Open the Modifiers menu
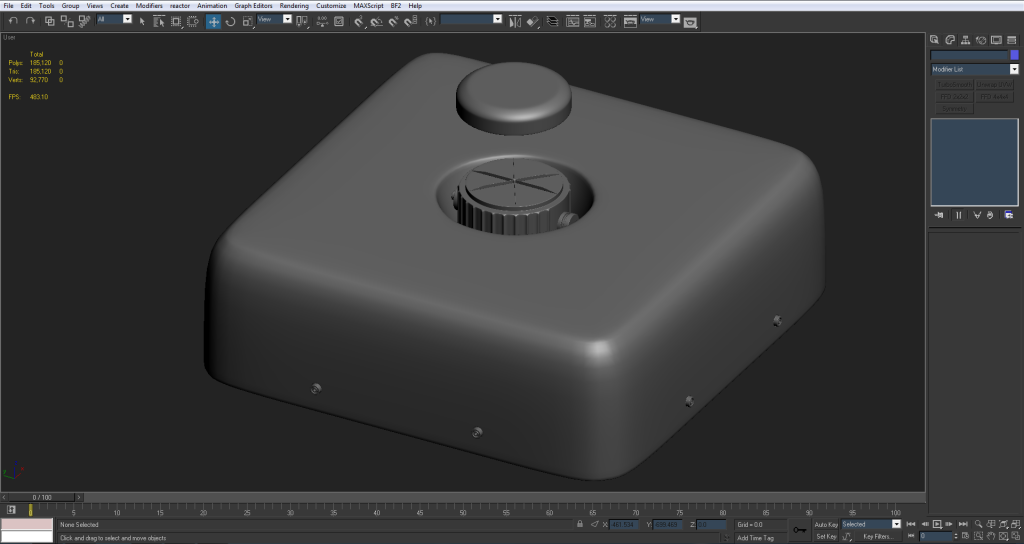 pyautogui.click(x=149, y=6)
